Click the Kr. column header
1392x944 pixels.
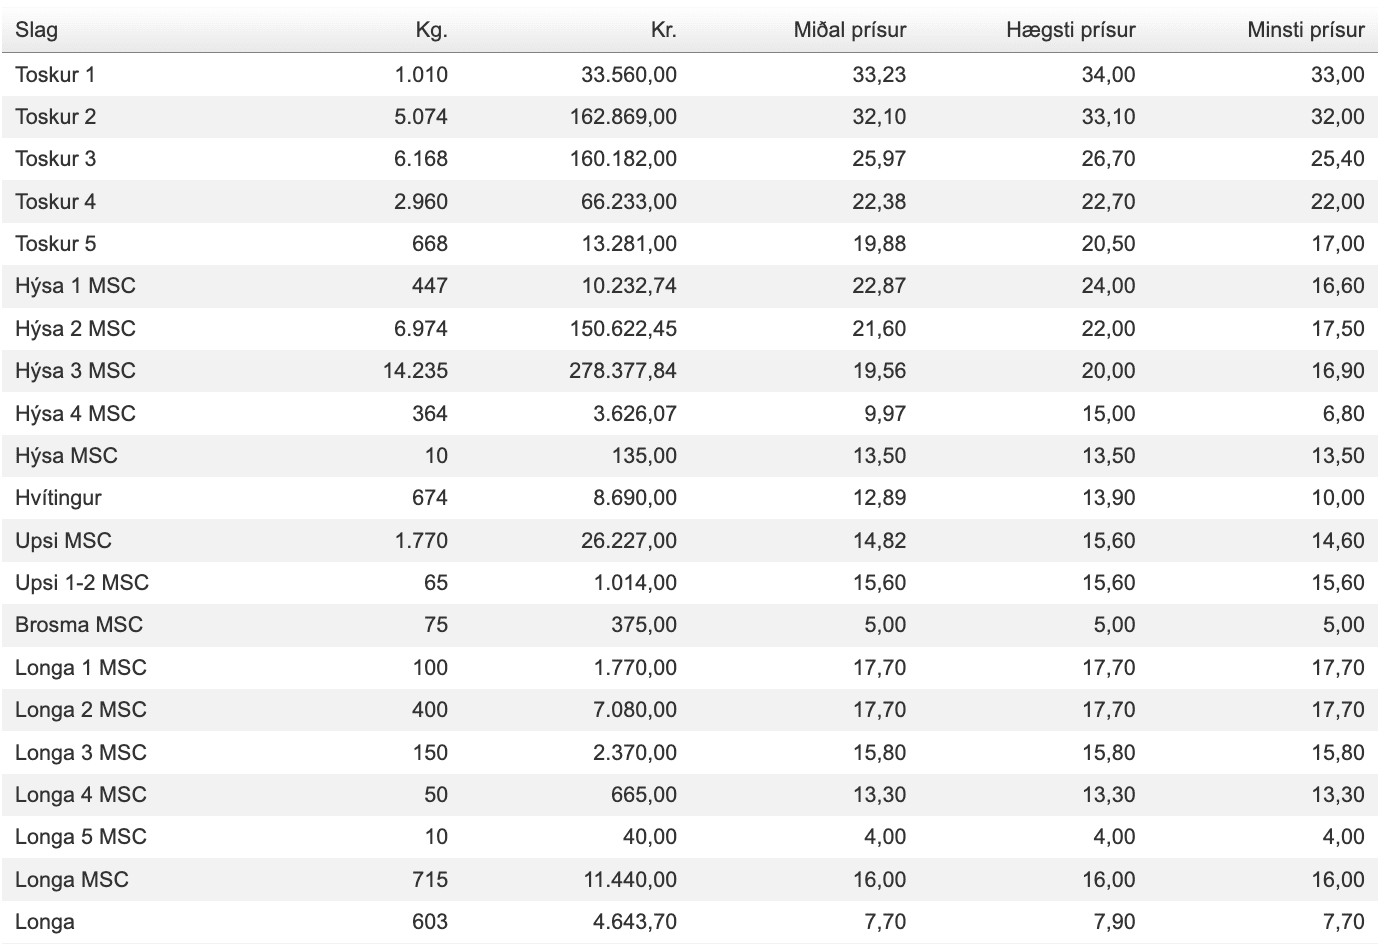click(x=663, y=30)
